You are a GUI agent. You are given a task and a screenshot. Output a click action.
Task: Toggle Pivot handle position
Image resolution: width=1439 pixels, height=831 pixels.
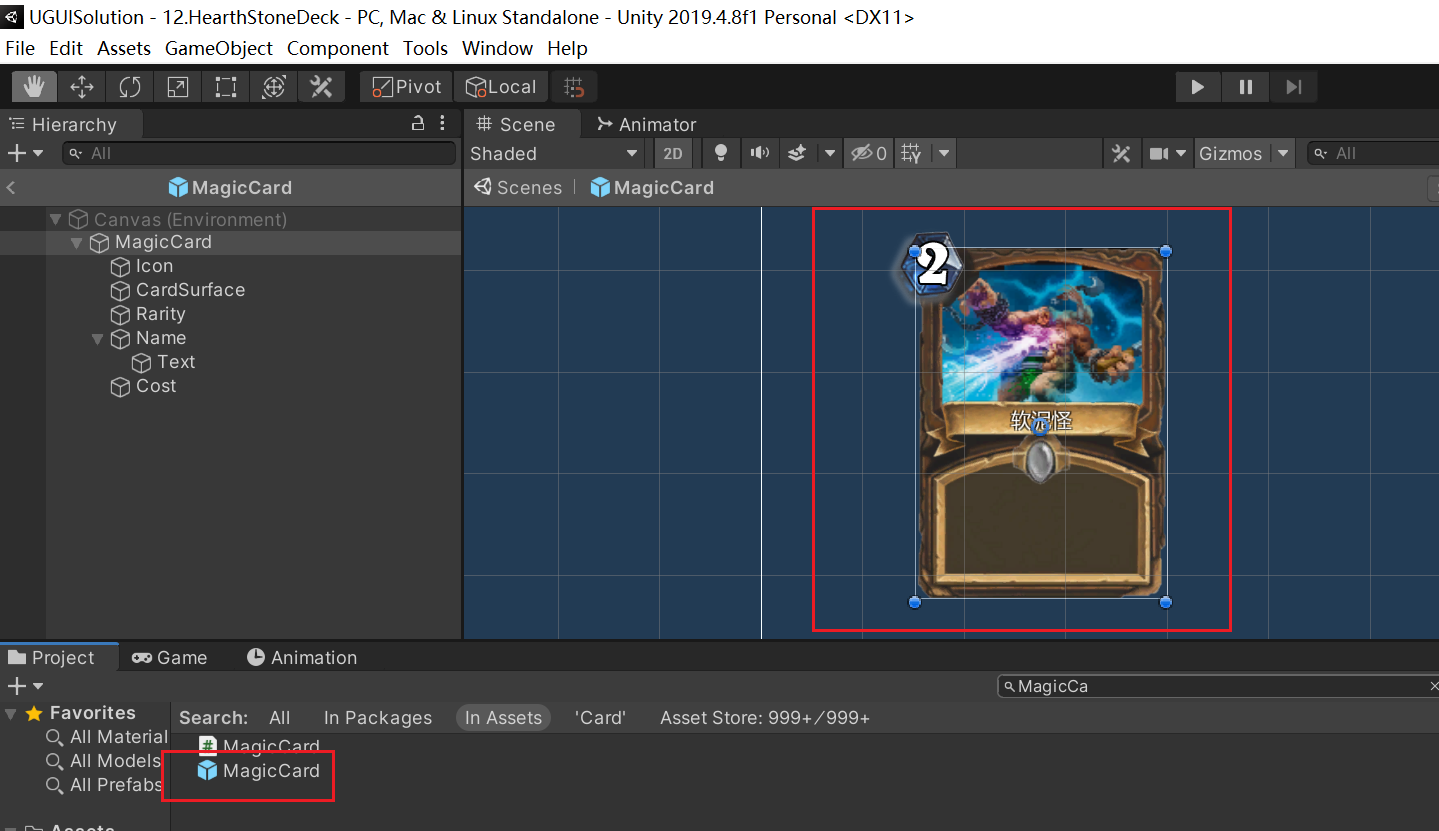(406, 87)
